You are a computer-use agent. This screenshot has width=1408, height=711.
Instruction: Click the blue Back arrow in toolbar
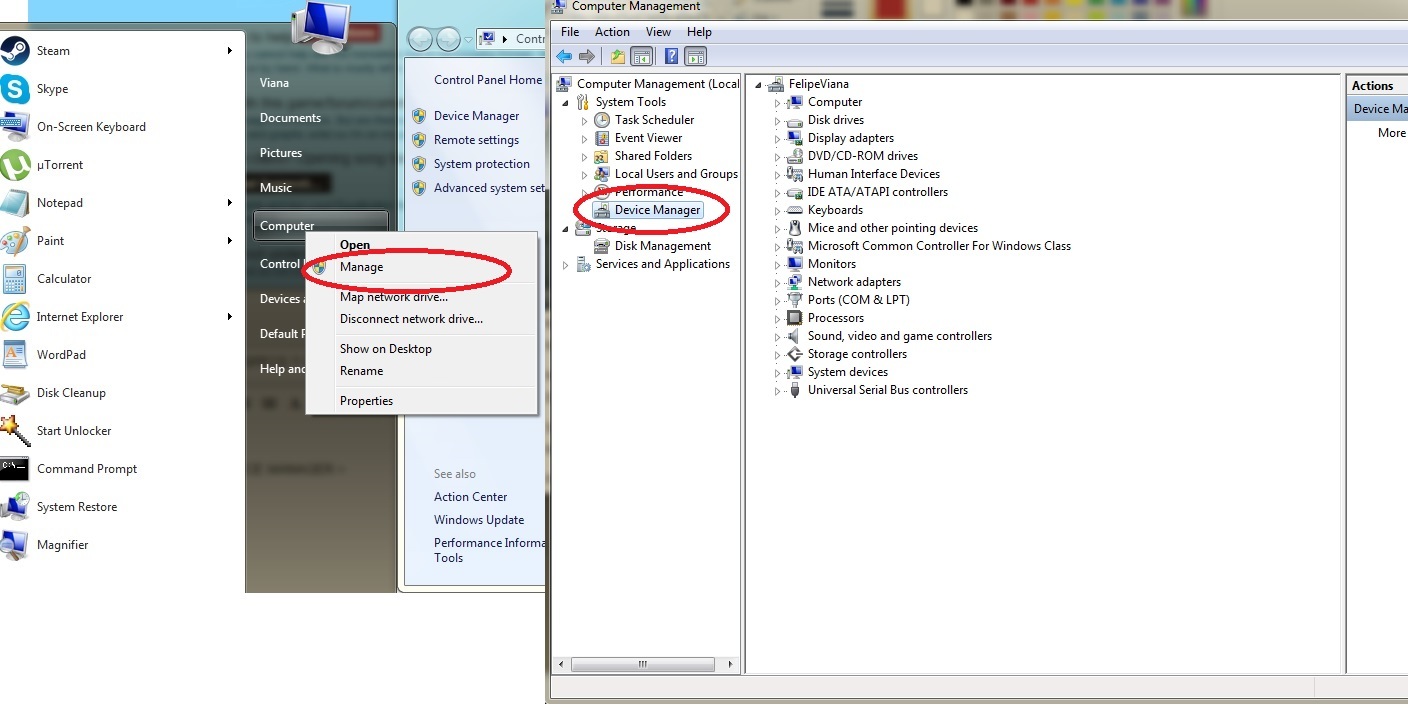[x=564, y=56]
